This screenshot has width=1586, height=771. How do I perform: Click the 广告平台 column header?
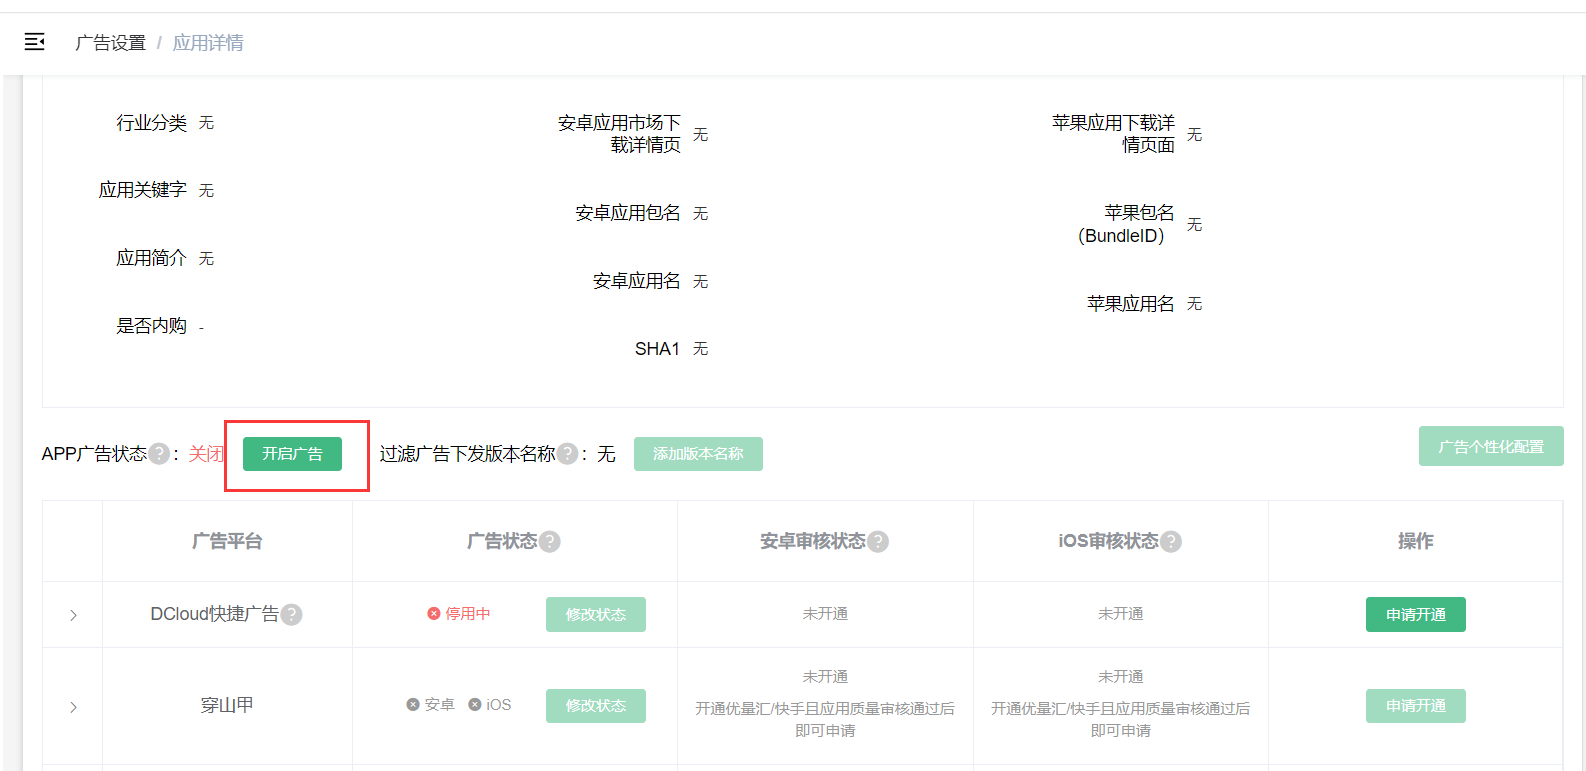227,541
